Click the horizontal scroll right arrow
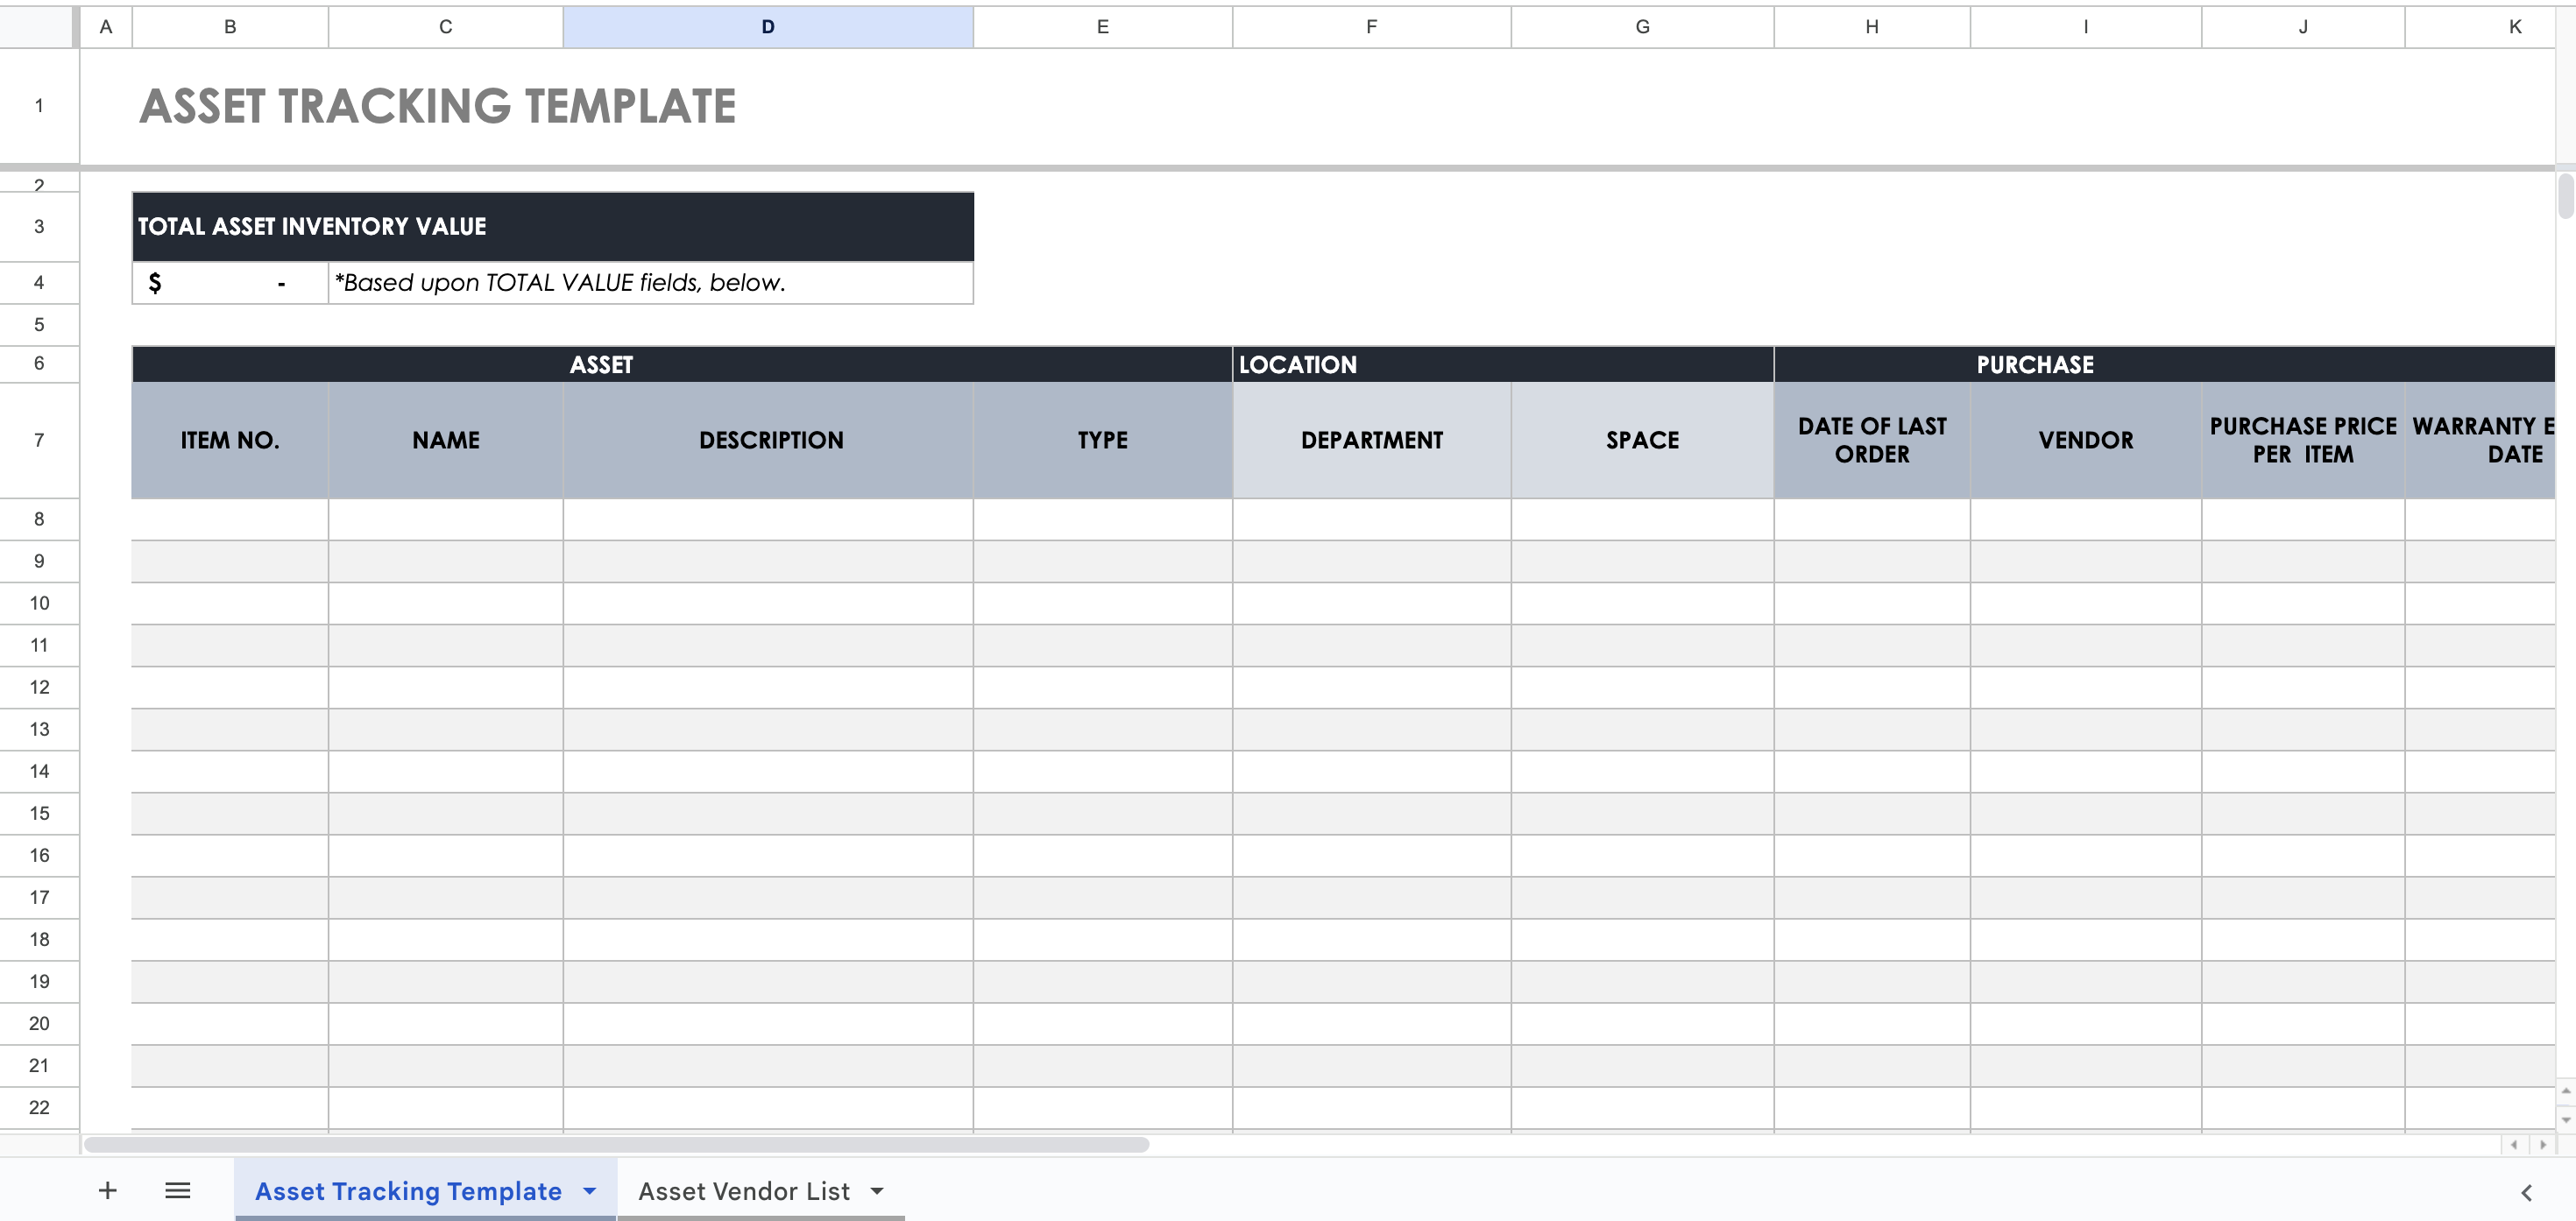Screen dimensions: 2576x1221 click(x=2542, y=1144)
